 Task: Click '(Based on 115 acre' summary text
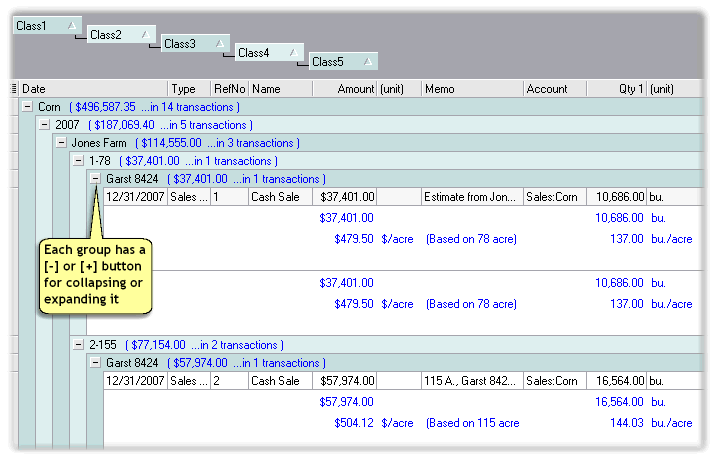[x=473, y=423]
